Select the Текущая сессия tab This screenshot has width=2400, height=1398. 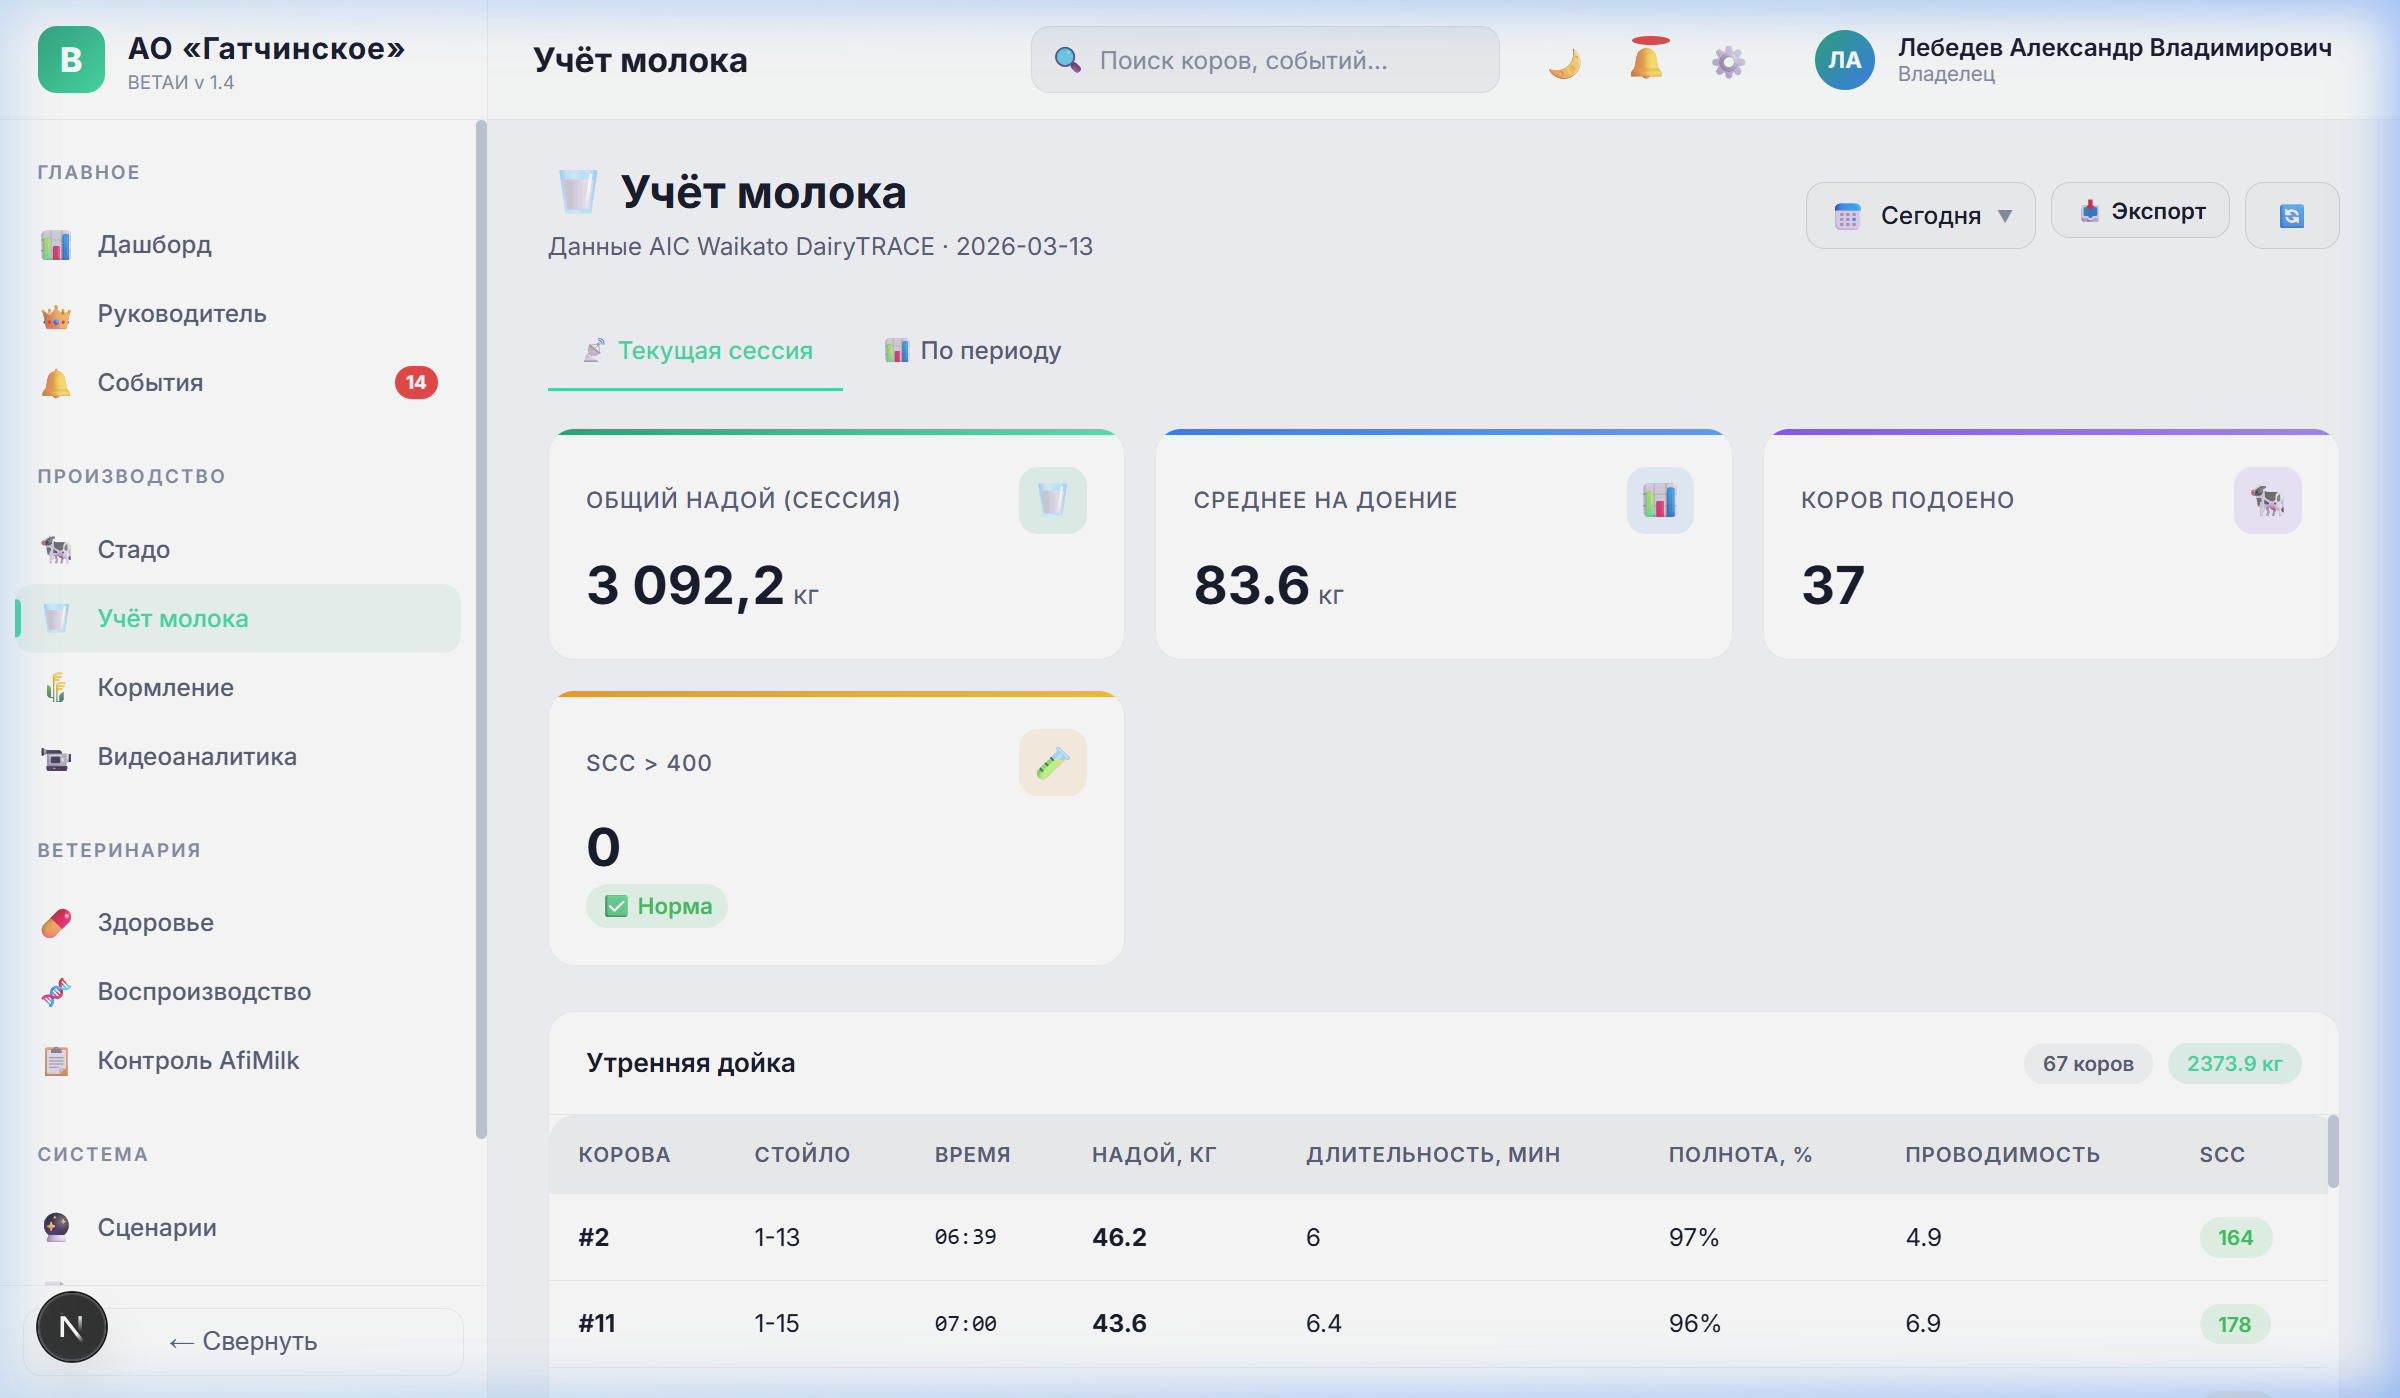pos(697,351)
